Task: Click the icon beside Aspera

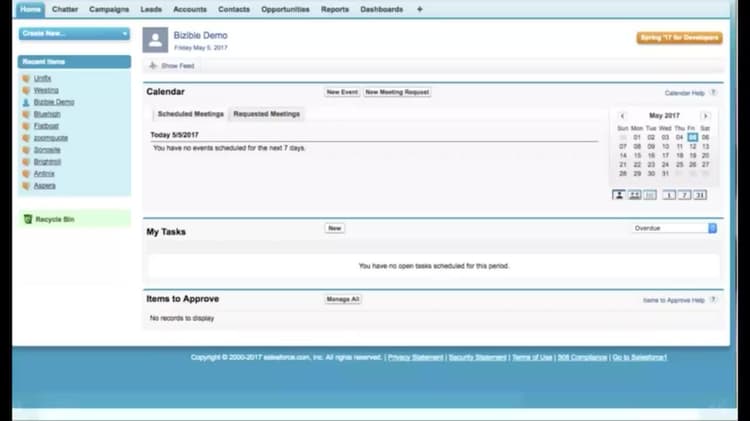Action: pos(26,186)
